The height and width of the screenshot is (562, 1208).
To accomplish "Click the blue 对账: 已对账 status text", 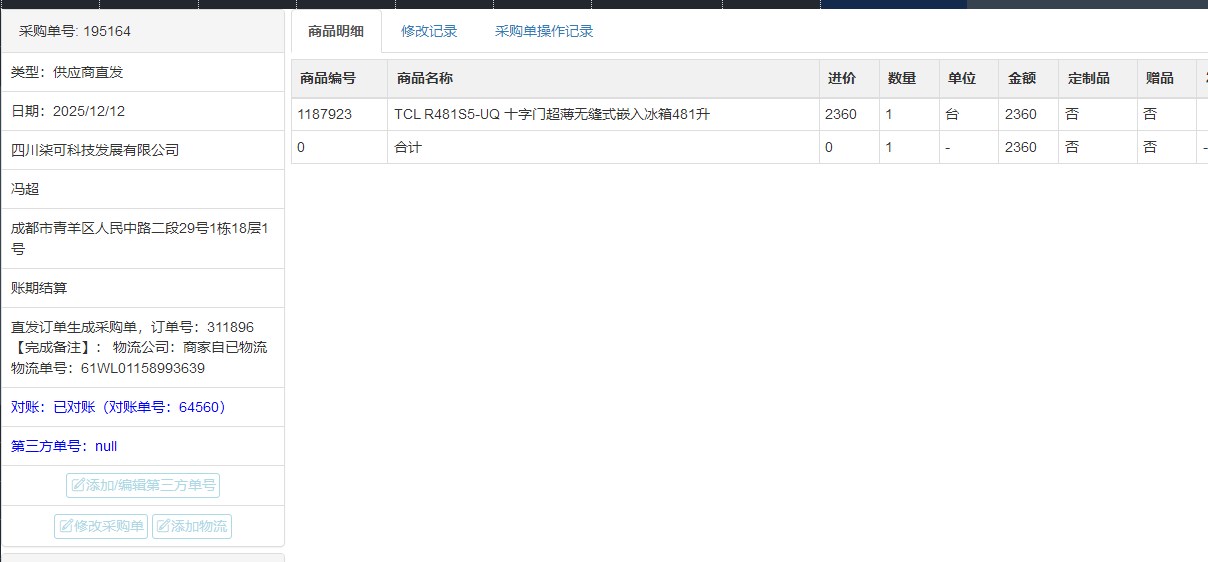I will pos(120,407).
